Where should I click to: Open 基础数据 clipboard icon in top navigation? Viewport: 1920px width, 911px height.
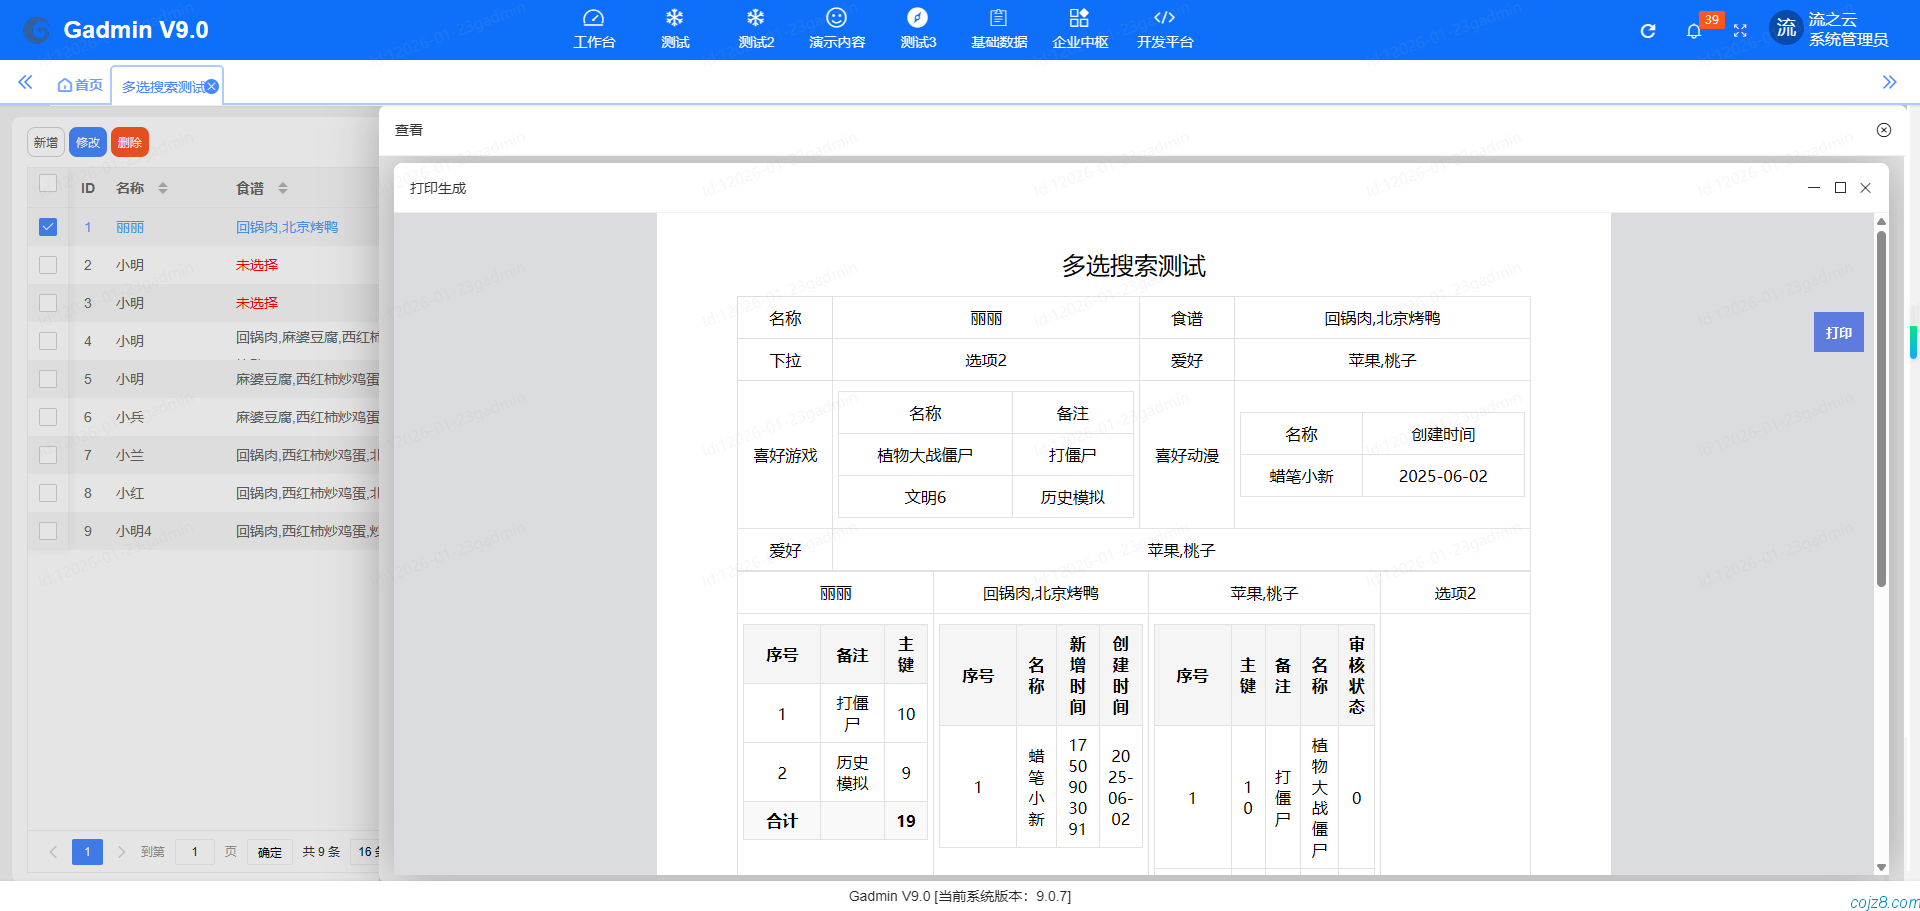pyautogui.click(x=998, y=29)
